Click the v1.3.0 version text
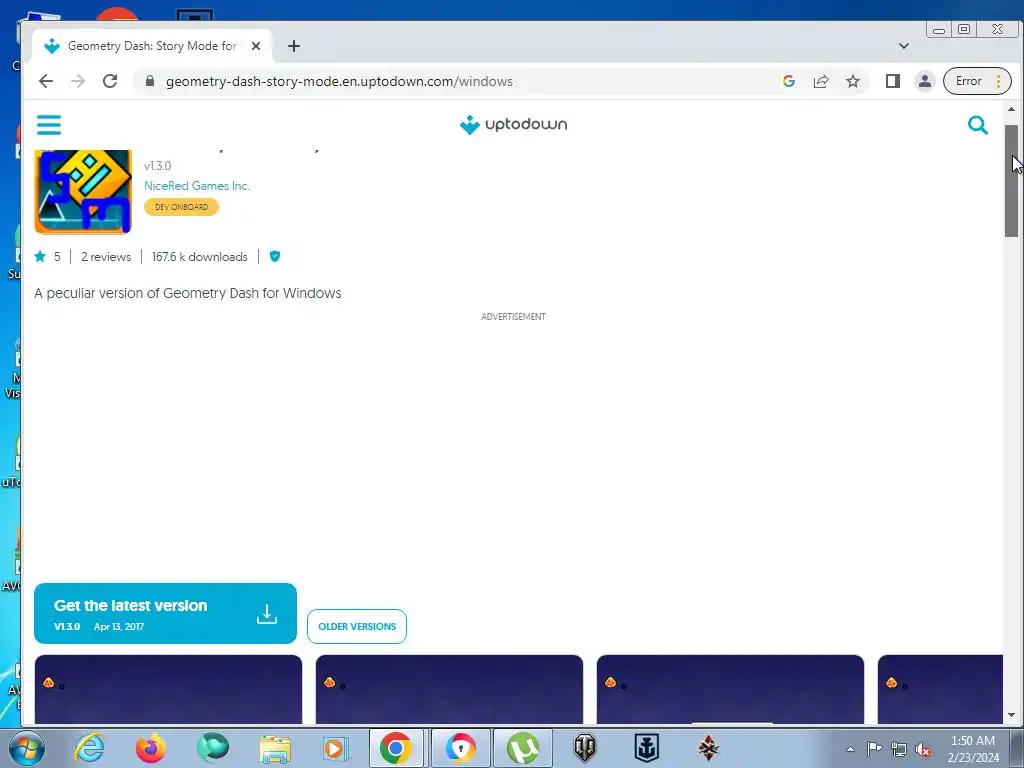 tap(157, 165)
